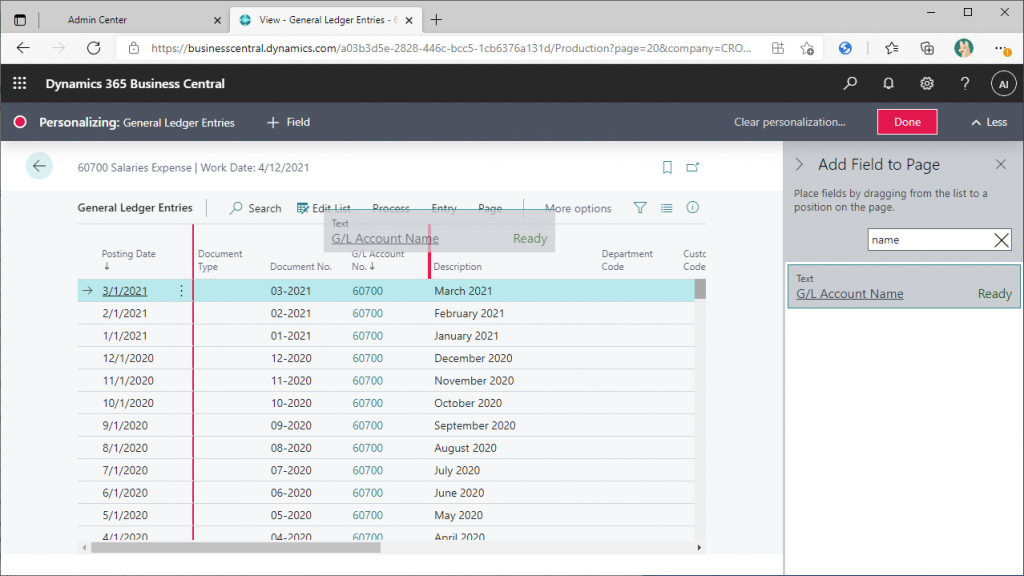Open browser favorites star list
The image size is (1024, 576).
coord(891,48)
